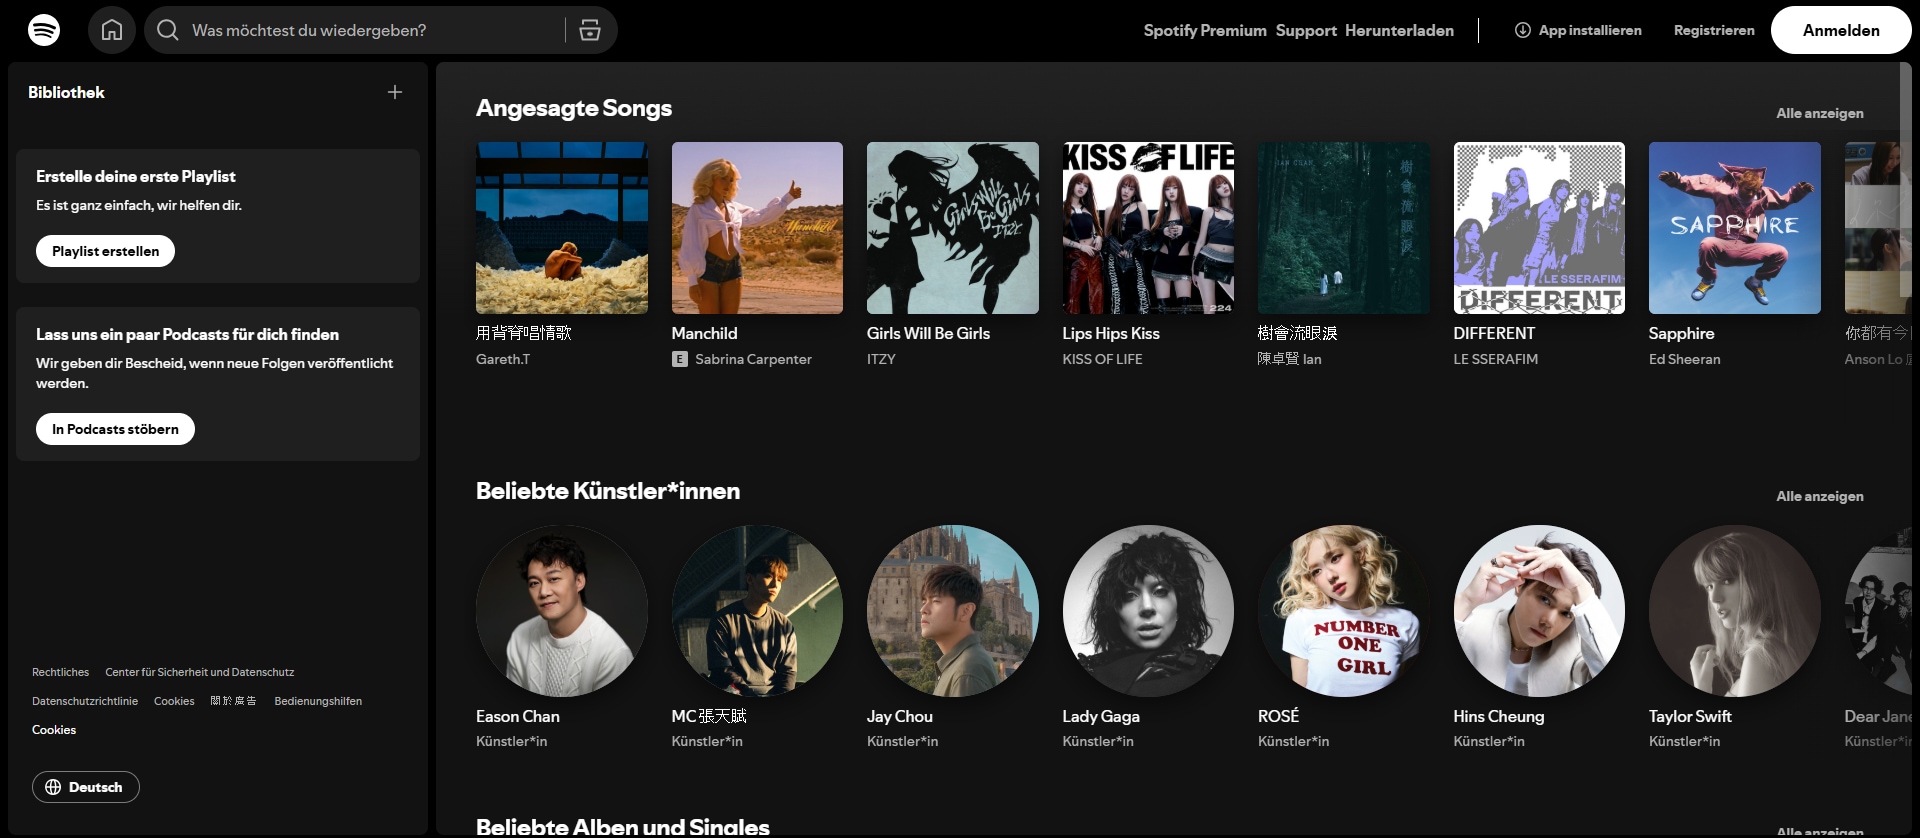Open the Manchild album cover

point(757,228)
